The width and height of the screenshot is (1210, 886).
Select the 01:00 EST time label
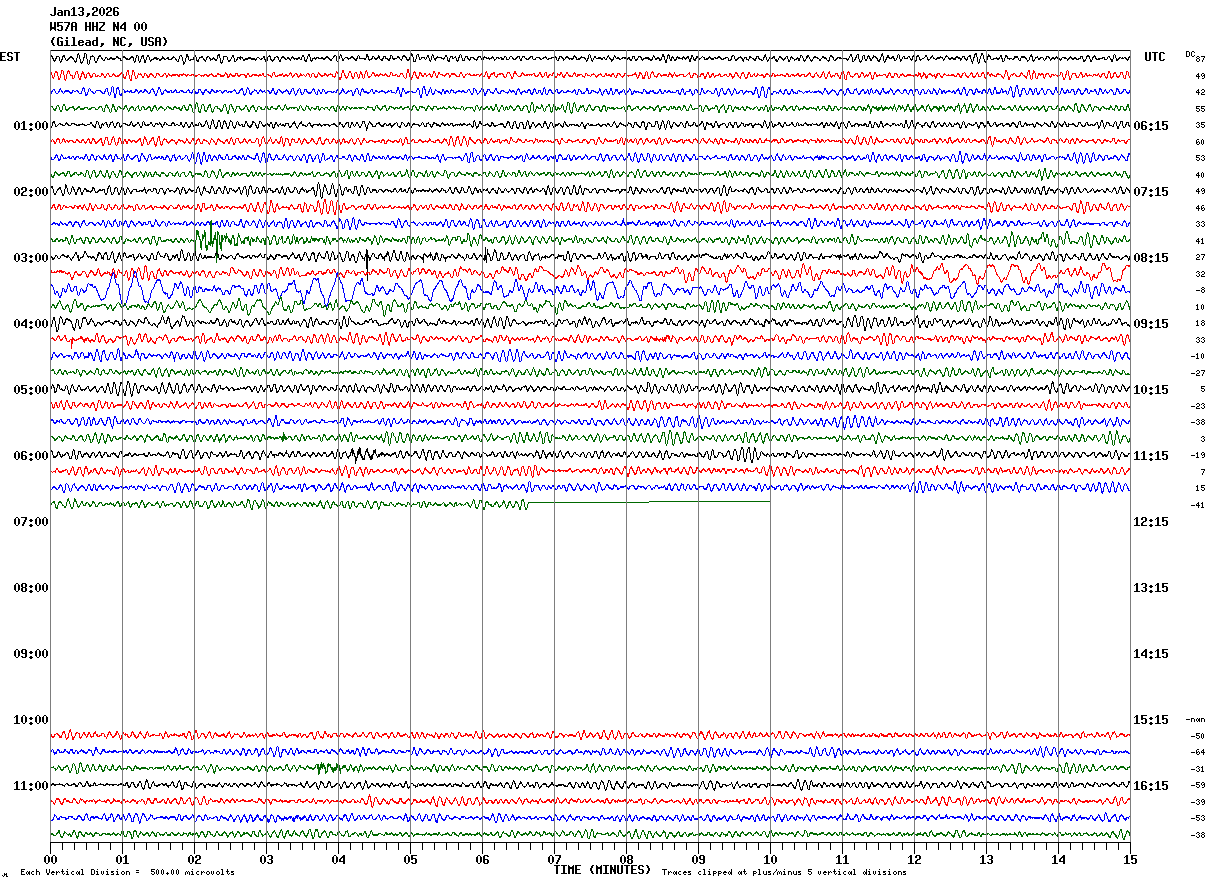click(x=31, y=126)
